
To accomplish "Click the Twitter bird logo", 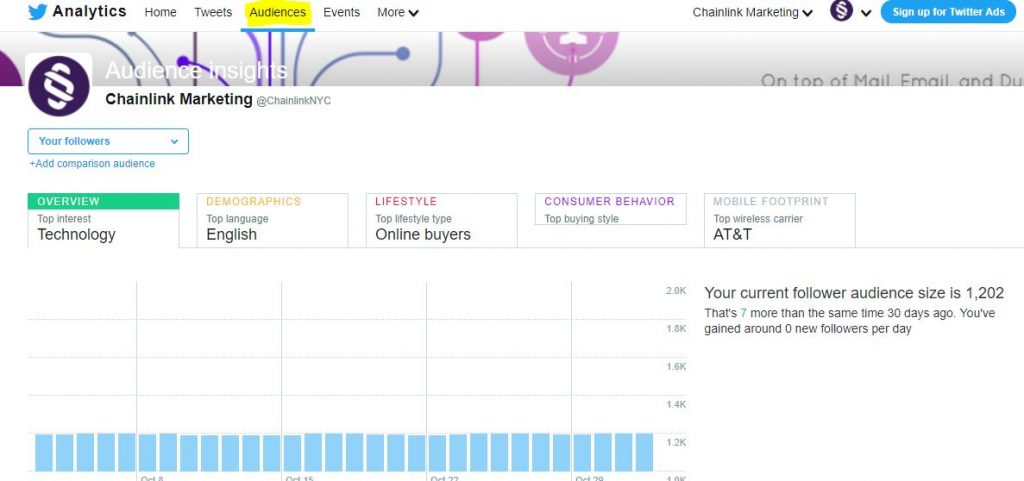I will click(37, 12).
